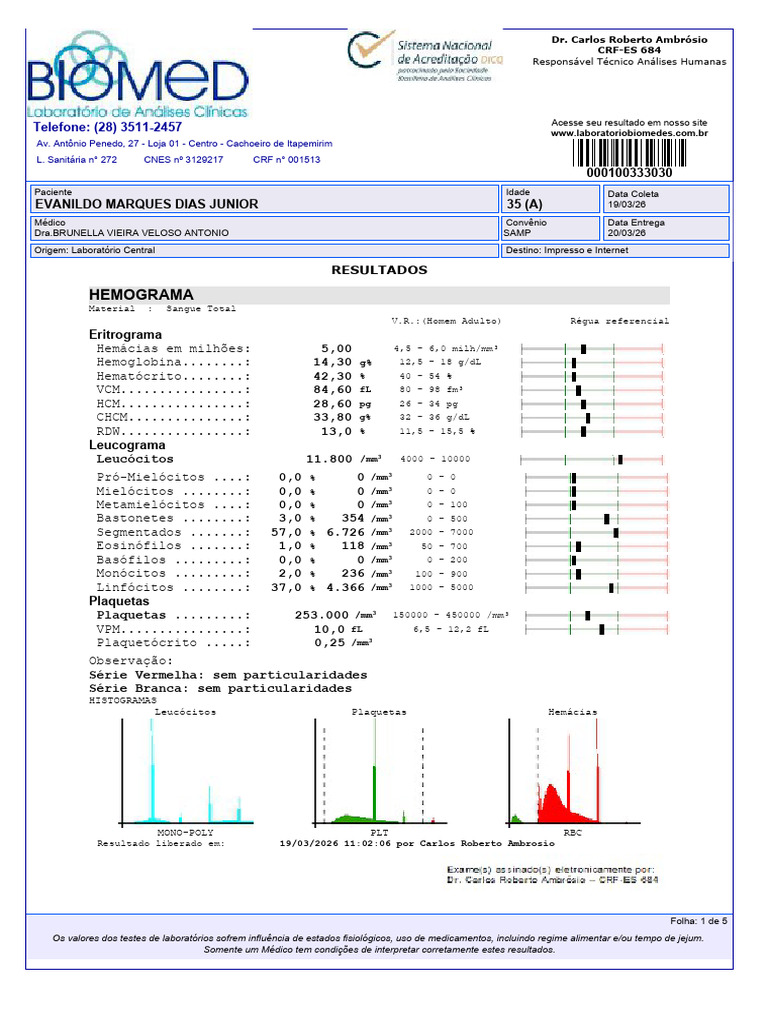
Task: Click the Hemoglobina reference ruler marker
Action: pyautogui.click(x=574, y=362)
